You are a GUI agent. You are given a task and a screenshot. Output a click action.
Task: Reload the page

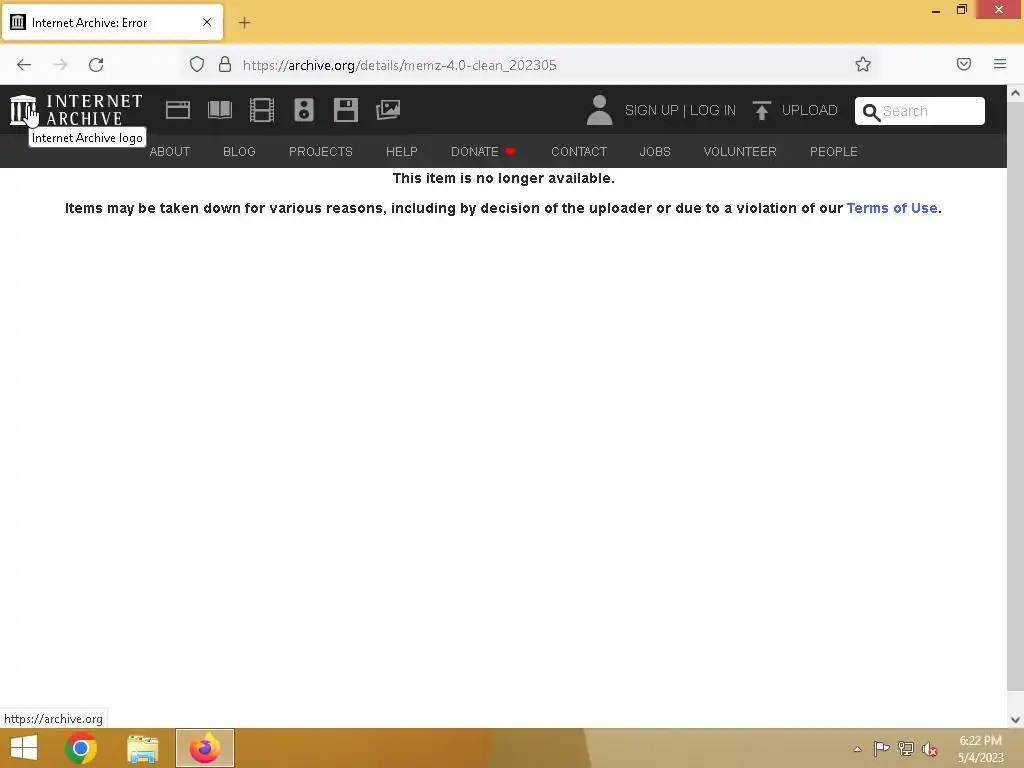(96, 65)
